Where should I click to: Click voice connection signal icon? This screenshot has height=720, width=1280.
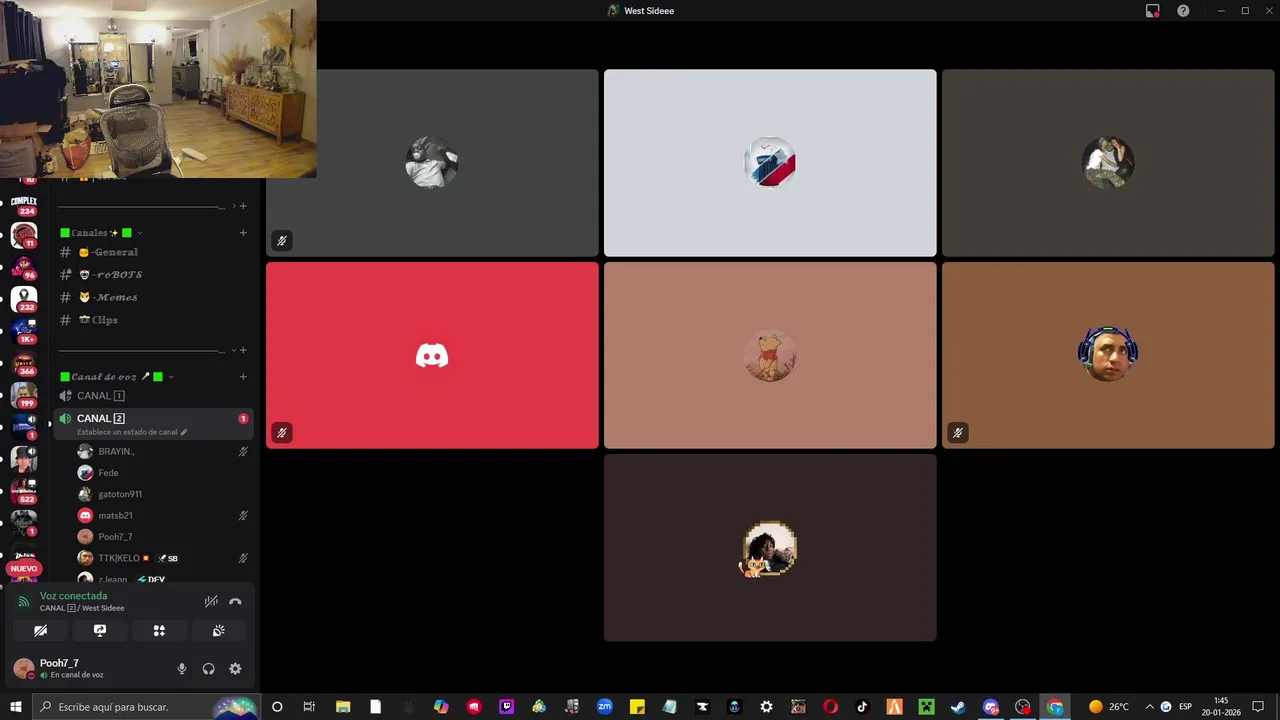click(x=24, y=602)
